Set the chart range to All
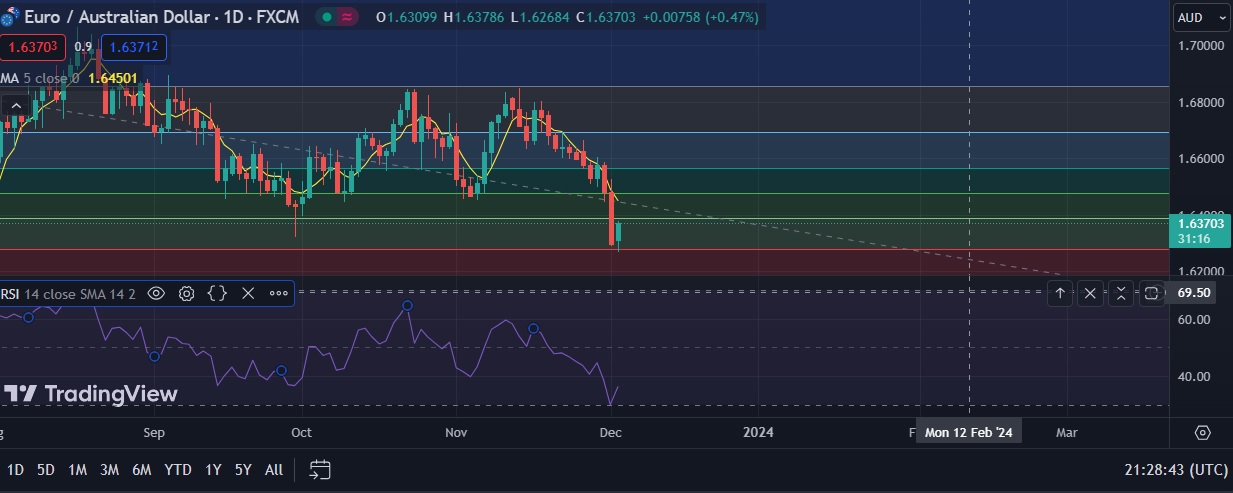The height and width of the screenshot is (493, 1233). (274, 470)
